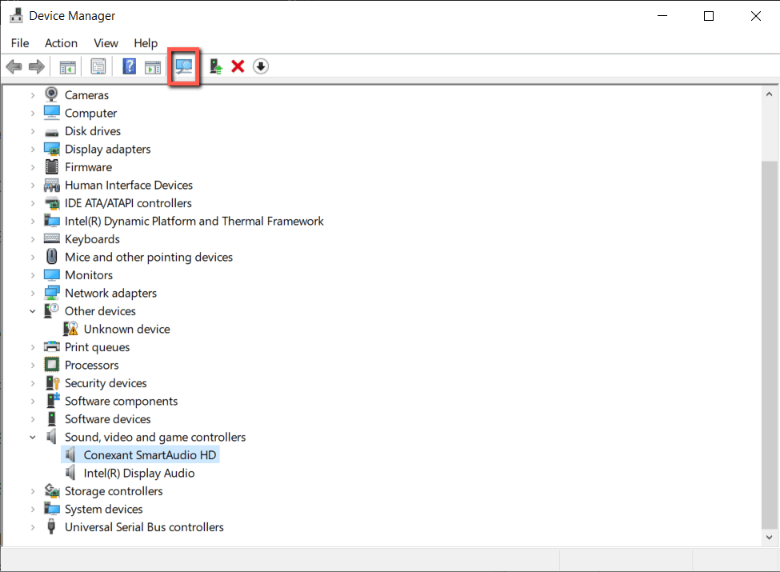Open Properties toolbar icon
780x572 pixels.
pos(98,67)
